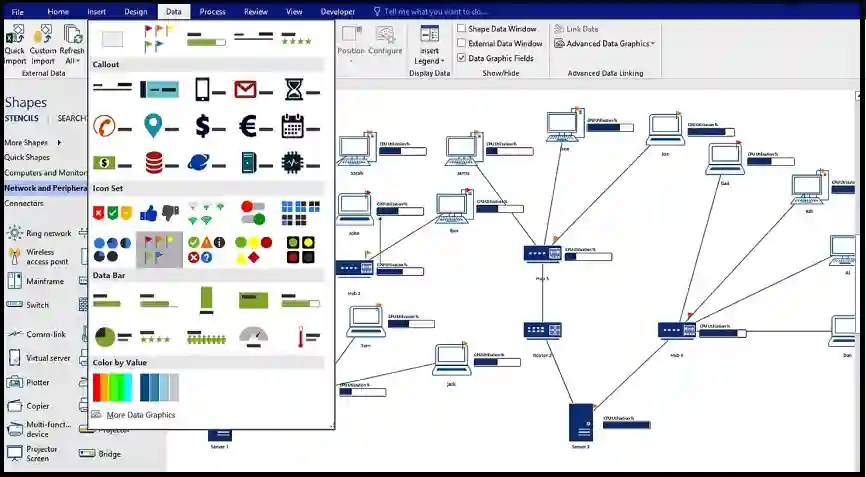Pick the traffic light squares icon set
The height and width of the screenshot is (477, 866).
pyautogui.click(x=300, y=250)
